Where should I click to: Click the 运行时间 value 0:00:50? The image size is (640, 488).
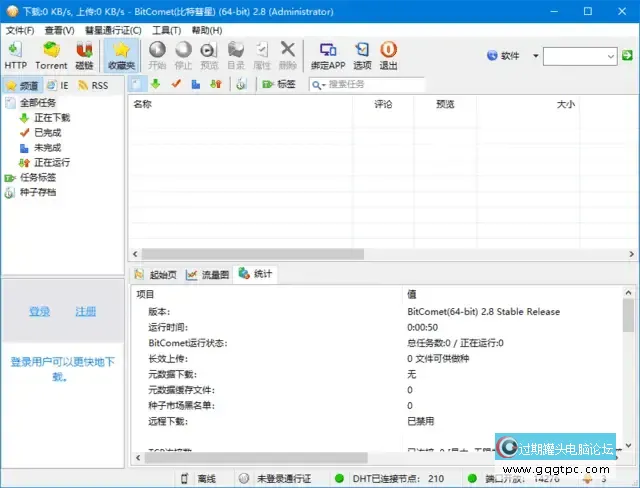pyautogui.click(x=422, y=328)
